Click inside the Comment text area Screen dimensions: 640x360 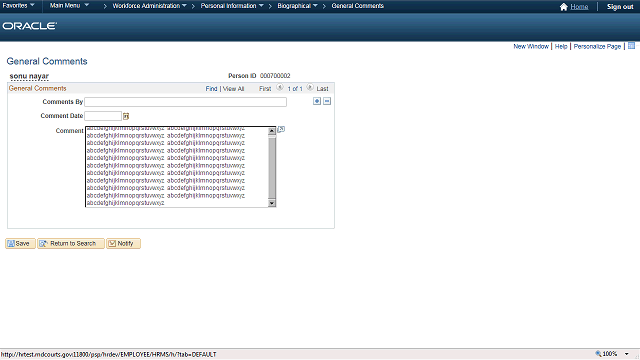pos(176,167)
